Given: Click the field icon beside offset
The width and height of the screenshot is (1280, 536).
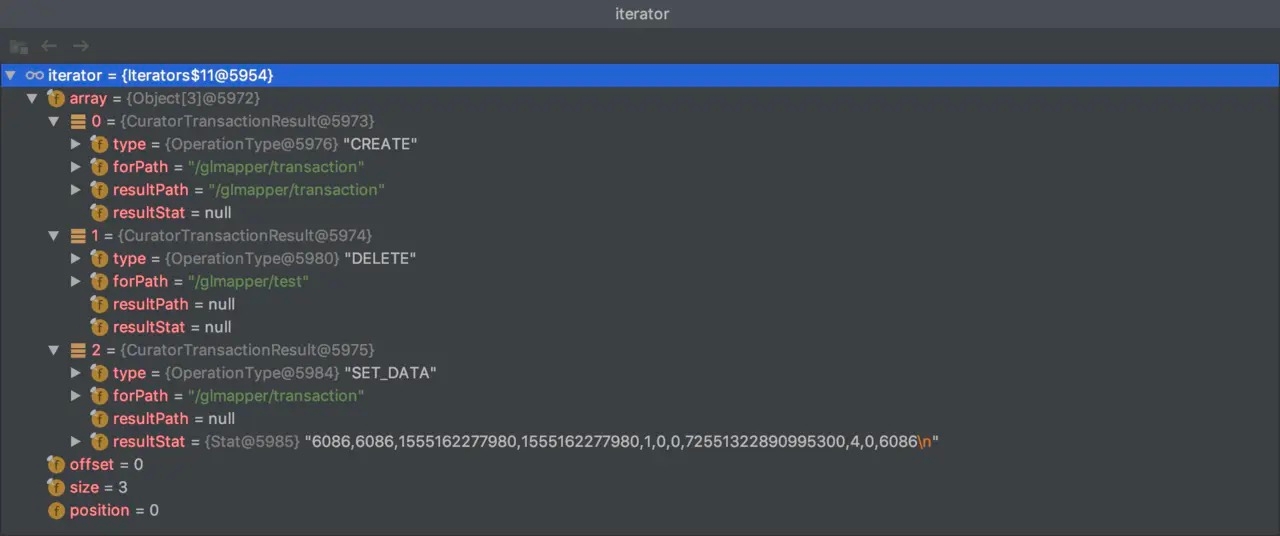Looking at the screenshot, I should click(x=56, y=465).
